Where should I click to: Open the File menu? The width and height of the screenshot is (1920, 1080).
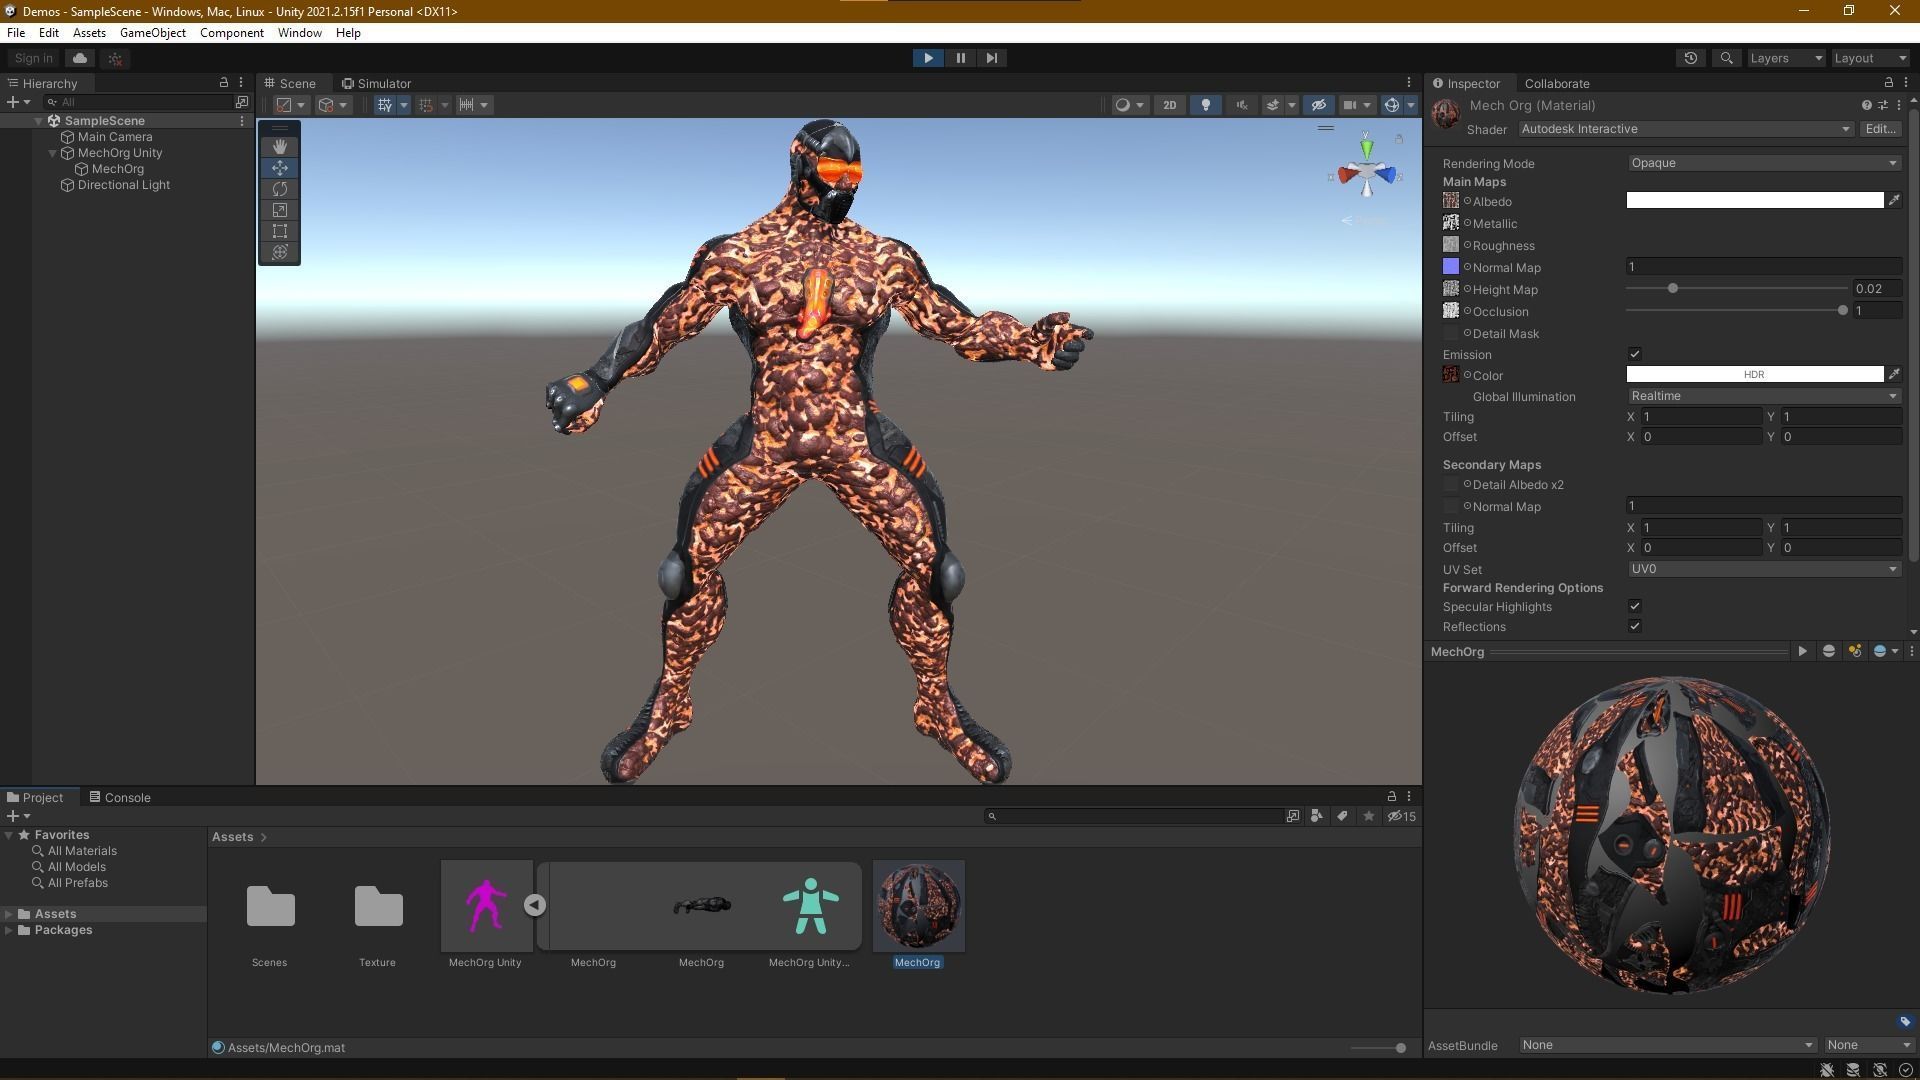tap(16, 33)
